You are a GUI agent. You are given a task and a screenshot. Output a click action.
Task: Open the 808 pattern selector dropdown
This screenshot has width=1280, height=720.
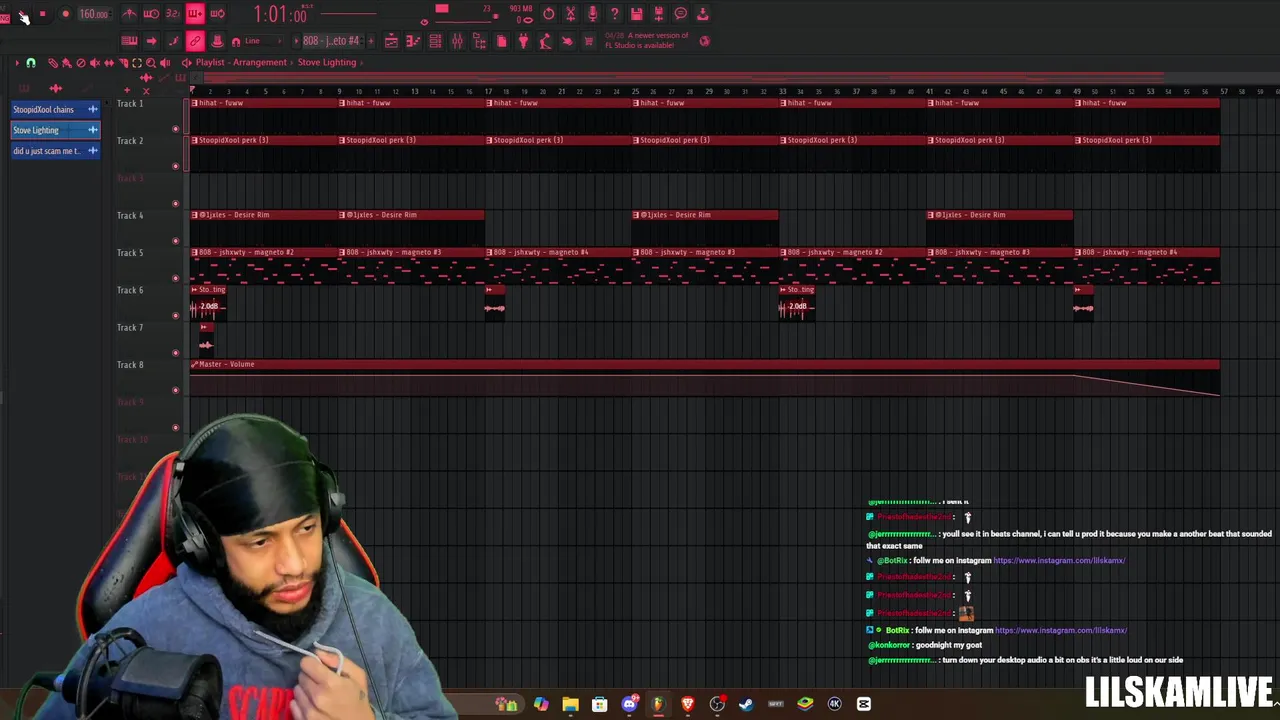click(331, 41)
